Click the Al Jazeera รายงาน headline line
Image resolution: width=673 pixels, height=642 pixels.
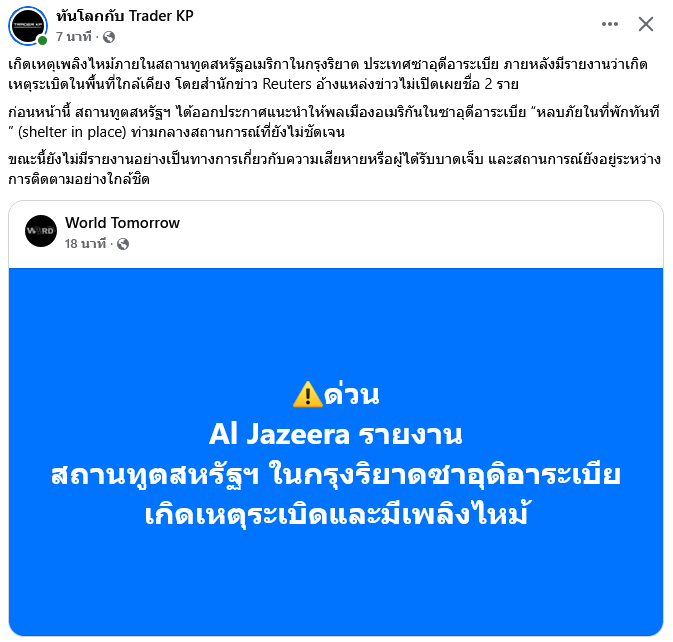click(x=336, y=434)
